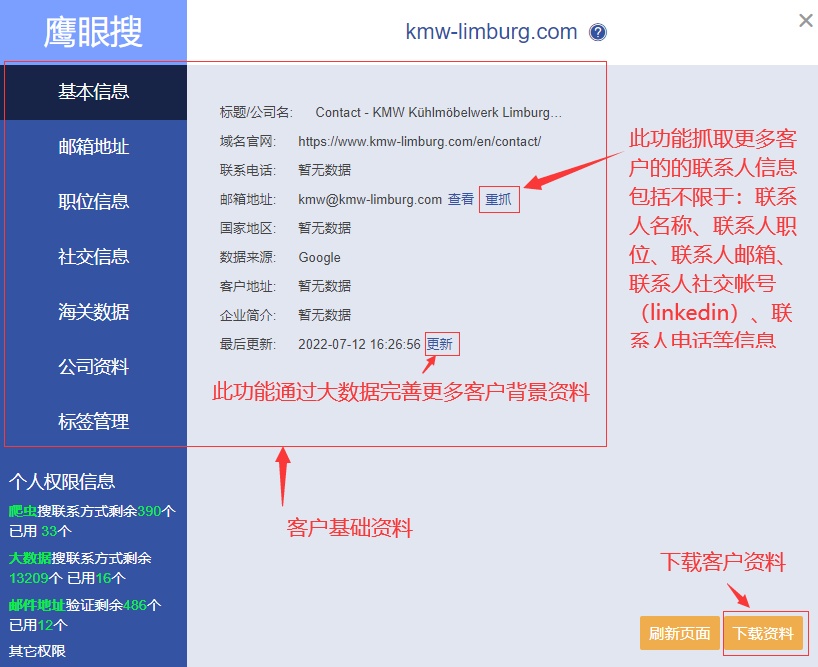Show the 公司资料 tab
The height and width of the screenshot is (667, 818).
tap(94, 367)
